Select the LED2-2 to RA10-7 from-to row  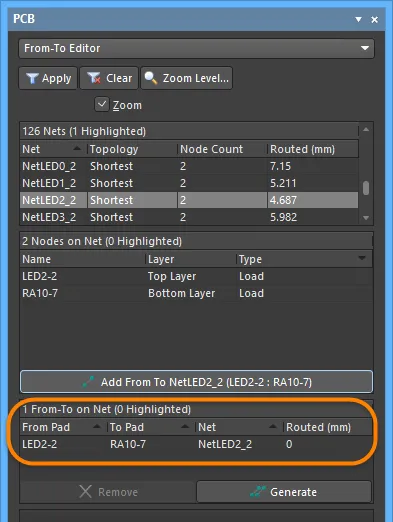click(x=196, y=444)
